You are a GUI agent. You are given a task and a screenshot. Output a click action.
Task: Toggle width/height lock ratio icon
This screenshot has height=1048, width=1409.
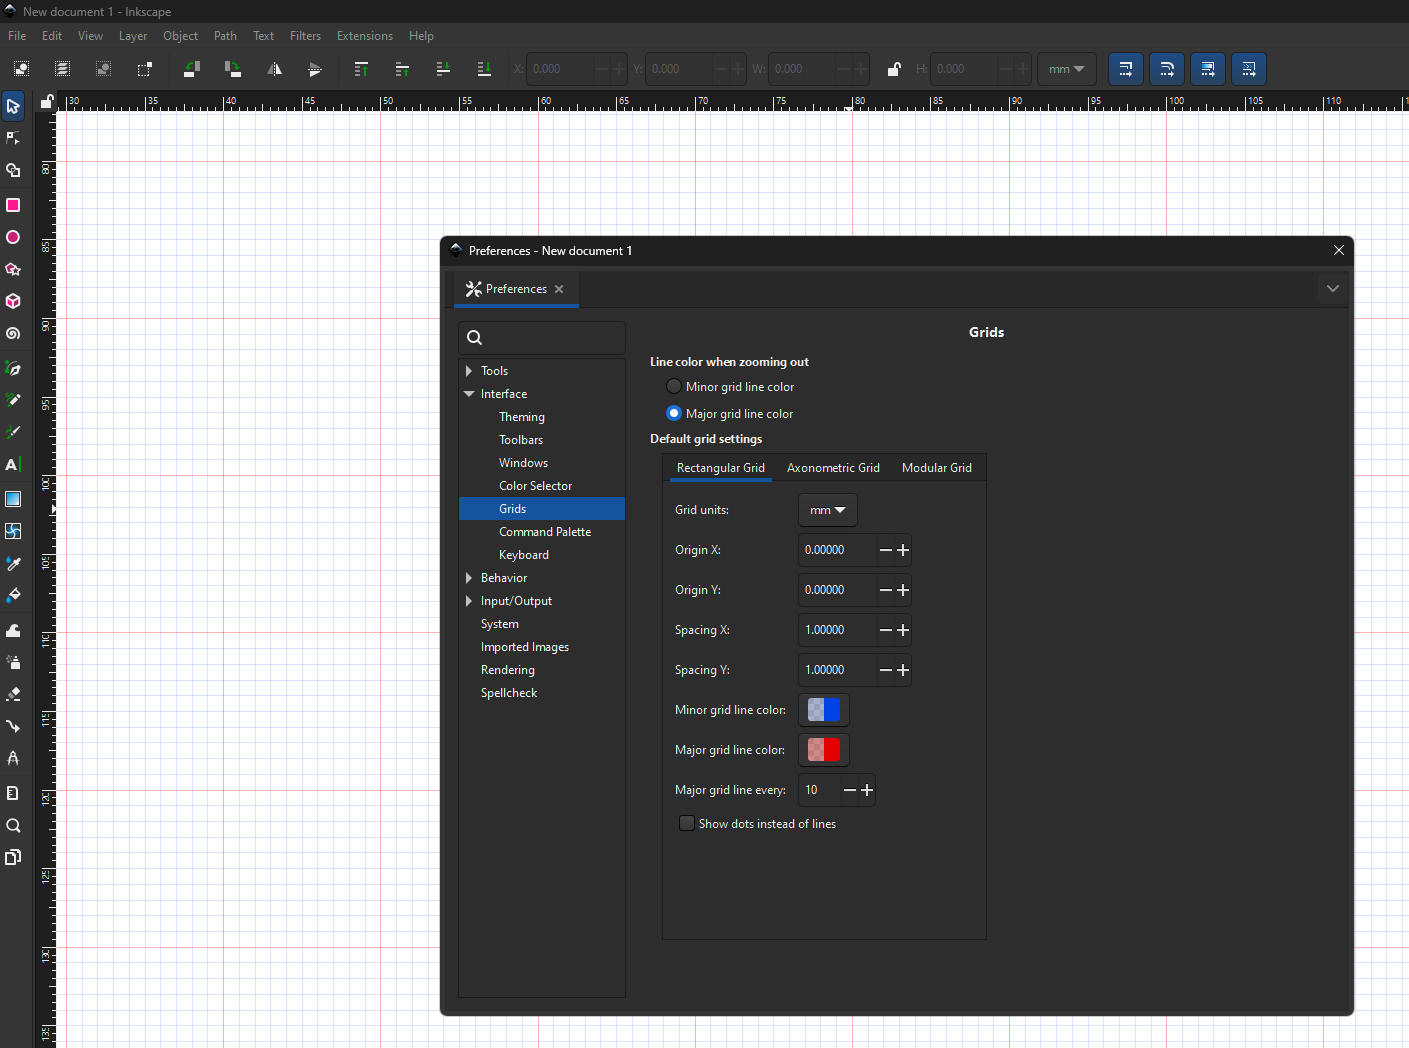(x=894, y=69)
